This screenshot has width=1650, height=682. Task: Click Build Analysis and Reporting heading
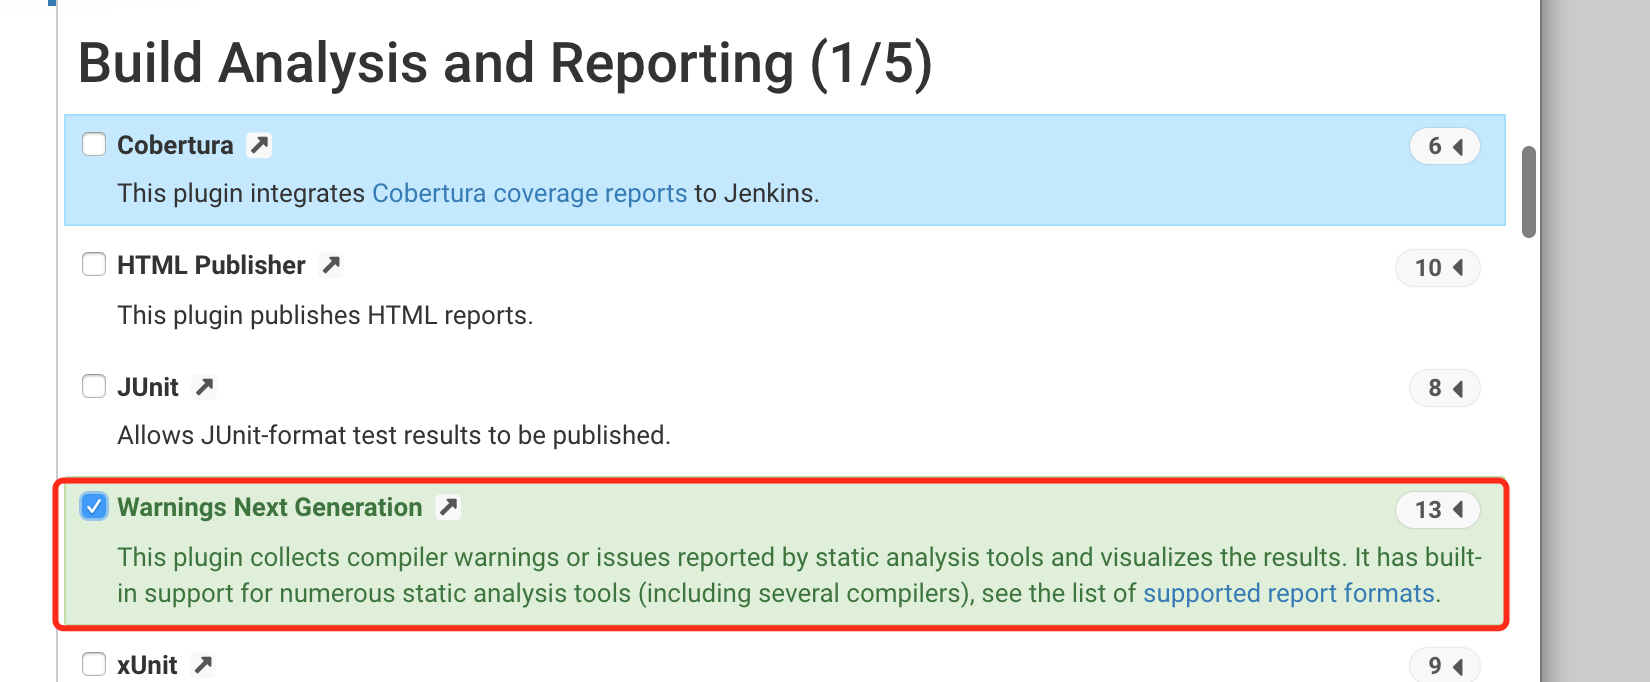coord(505,63)
